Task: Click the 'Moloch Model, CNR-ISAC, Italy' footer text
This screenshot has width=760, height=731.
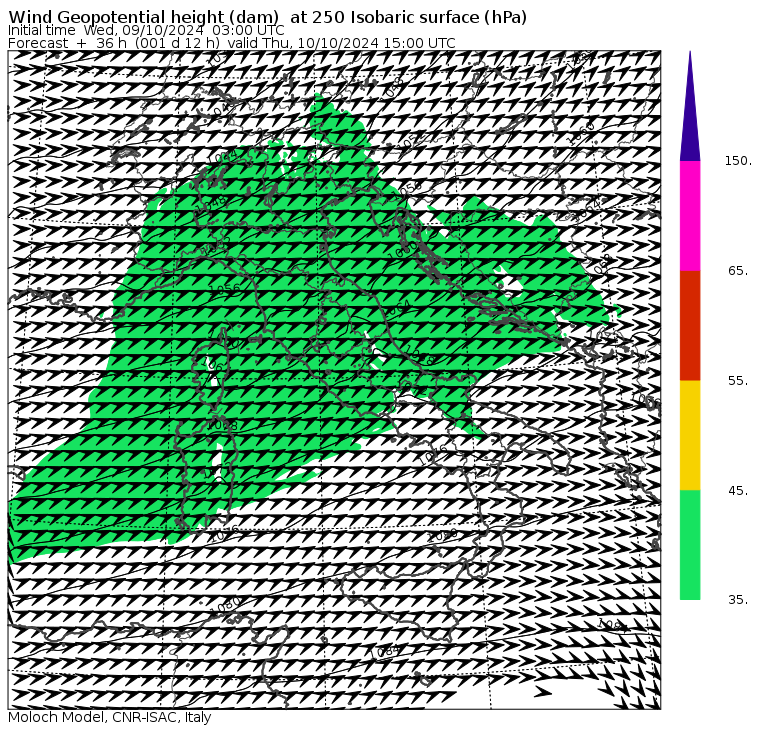Action: click(110, 717)
